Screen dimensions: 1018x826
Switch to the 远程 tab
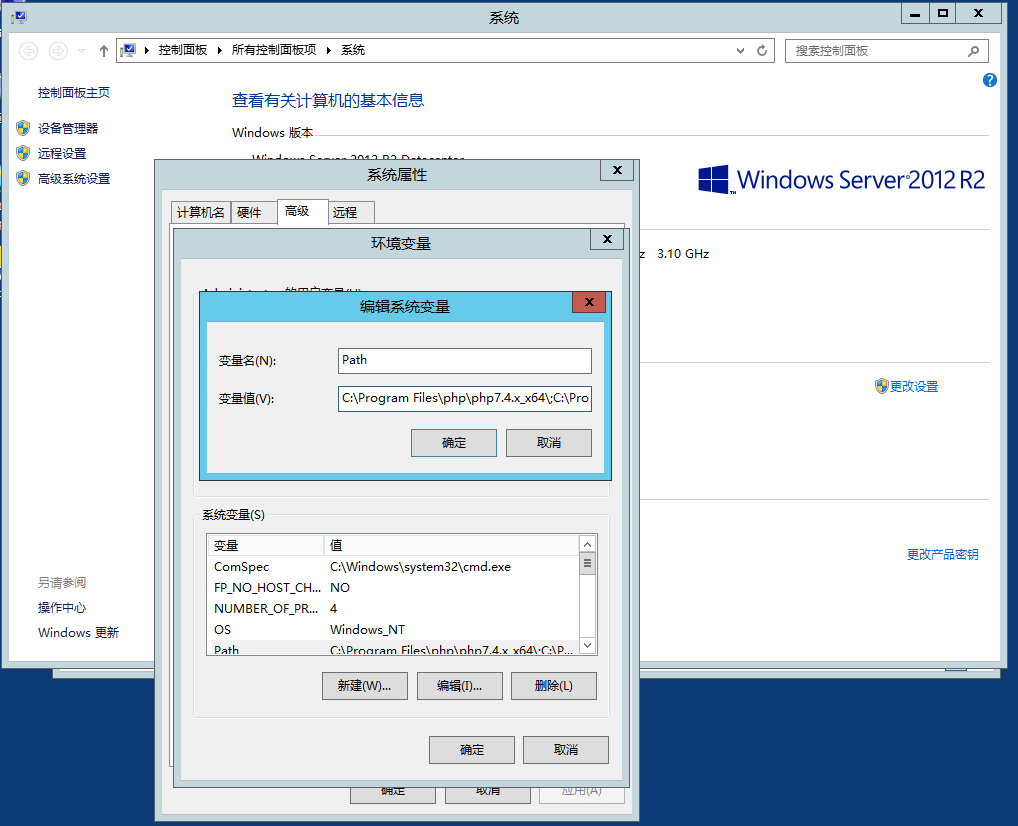tap(351, 212)
